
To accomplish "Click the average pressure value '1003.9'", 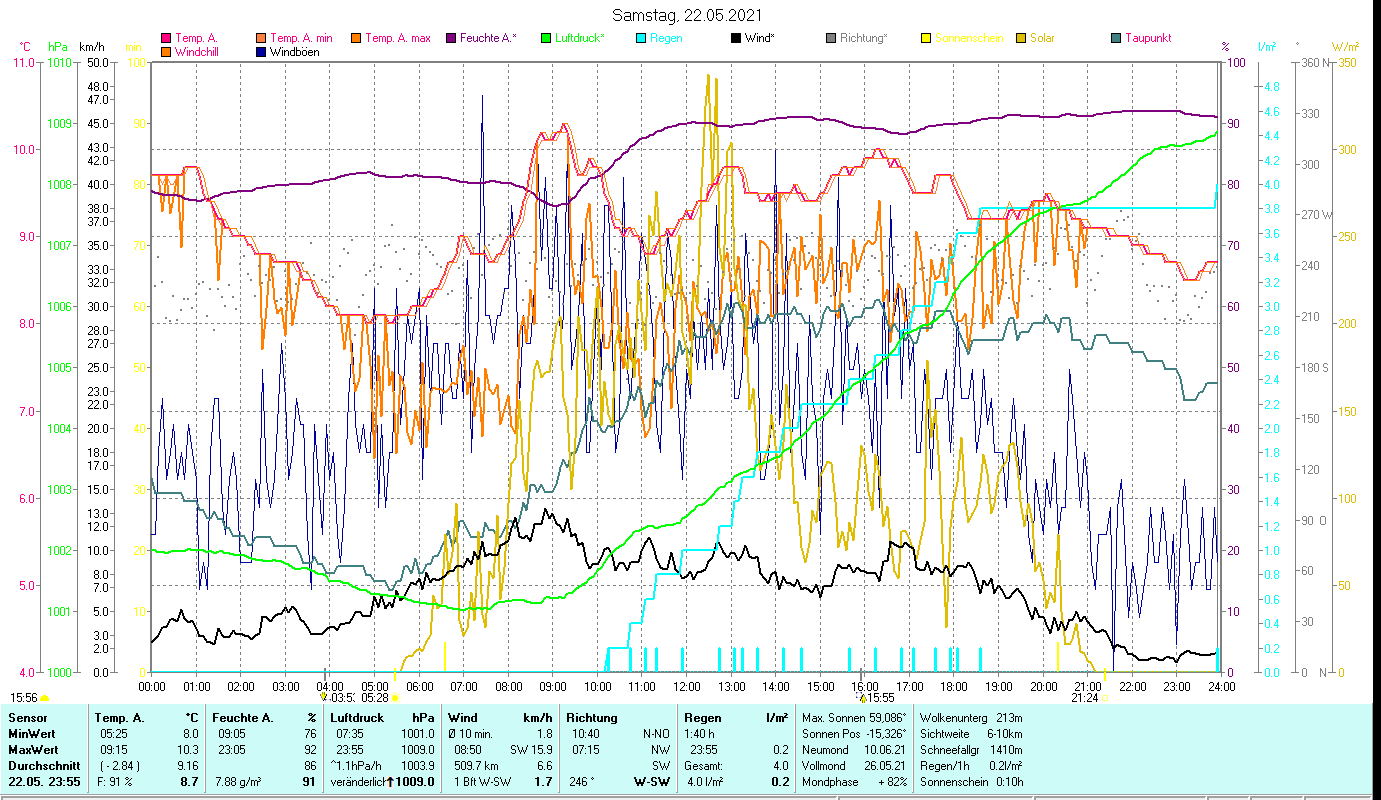I will [x=417, y=765].
